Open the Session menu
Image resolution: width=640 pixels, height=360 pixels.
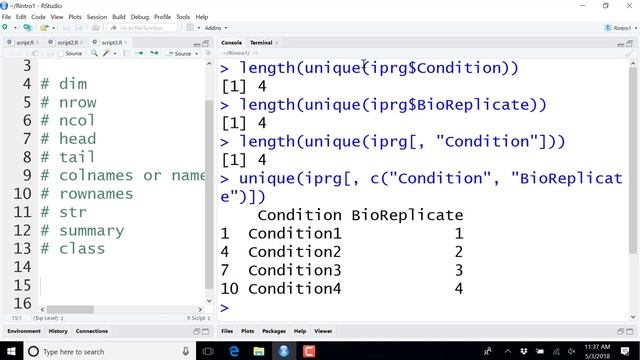[97, 17]
